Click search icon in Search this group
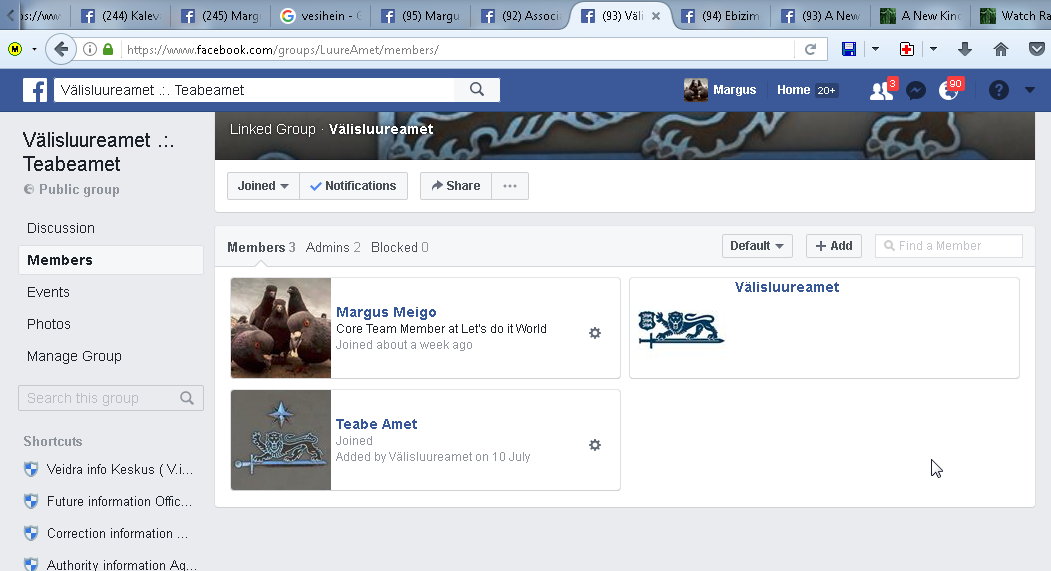The height and width of the screenshot is (571, 1051). pyautogui.click(x=187, y=398)
